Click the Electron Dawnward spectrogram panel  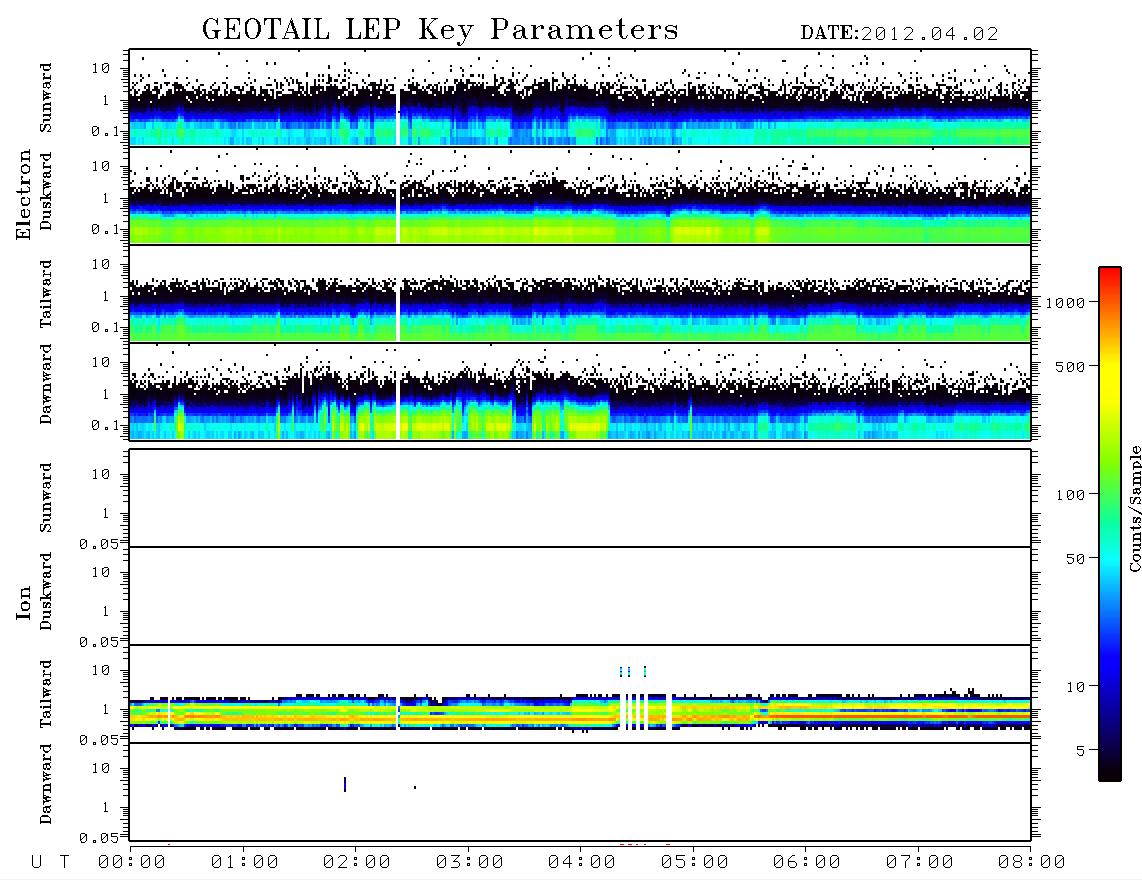580,391
